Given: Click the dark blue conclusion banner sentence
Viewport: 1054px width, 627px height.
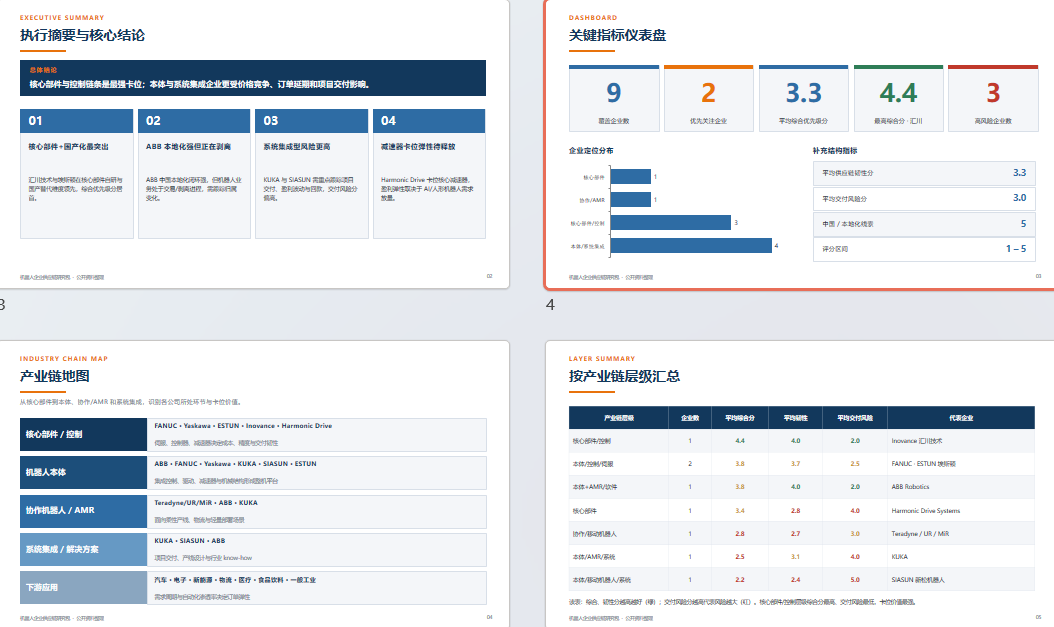Looking at the screenshot, I should (199, 85).
